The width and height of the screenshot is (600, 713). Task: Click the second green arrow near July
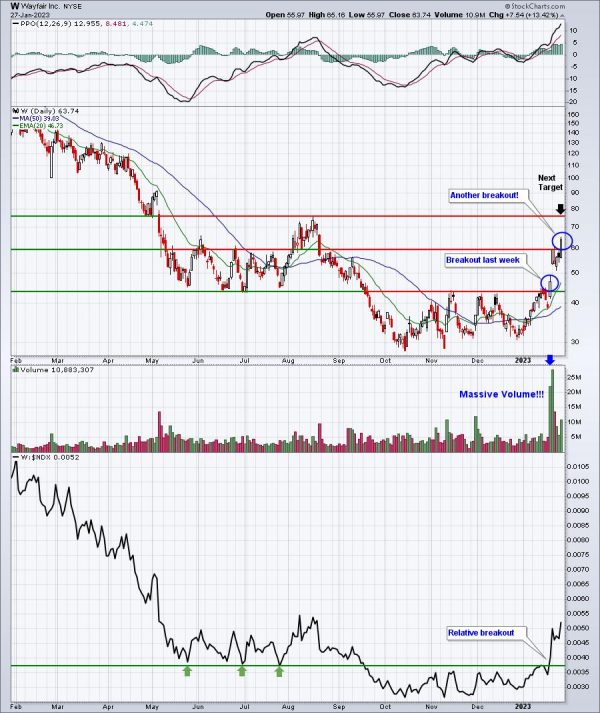tap(242, 671)
